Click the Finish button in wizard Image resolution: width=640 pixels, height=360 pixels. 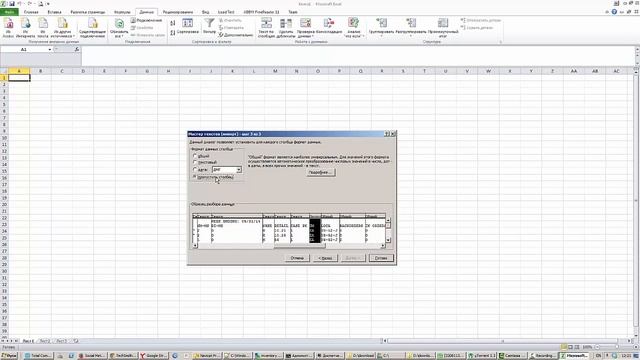click(381, 258)
